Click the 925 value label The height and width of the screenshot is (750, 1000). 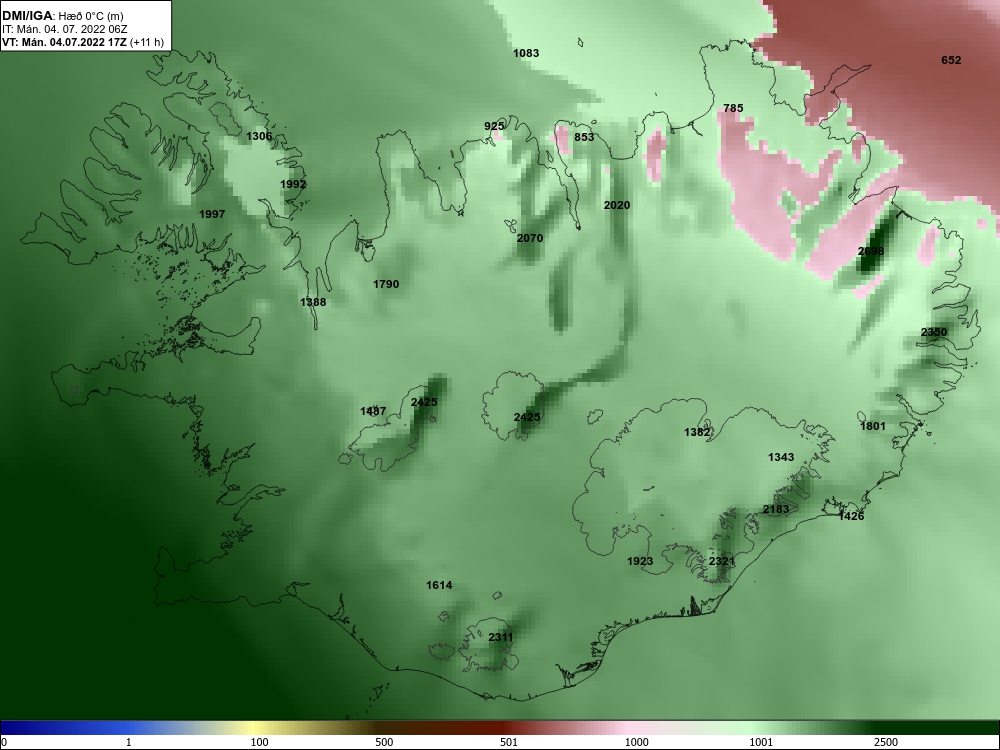(x=494, y=126)
